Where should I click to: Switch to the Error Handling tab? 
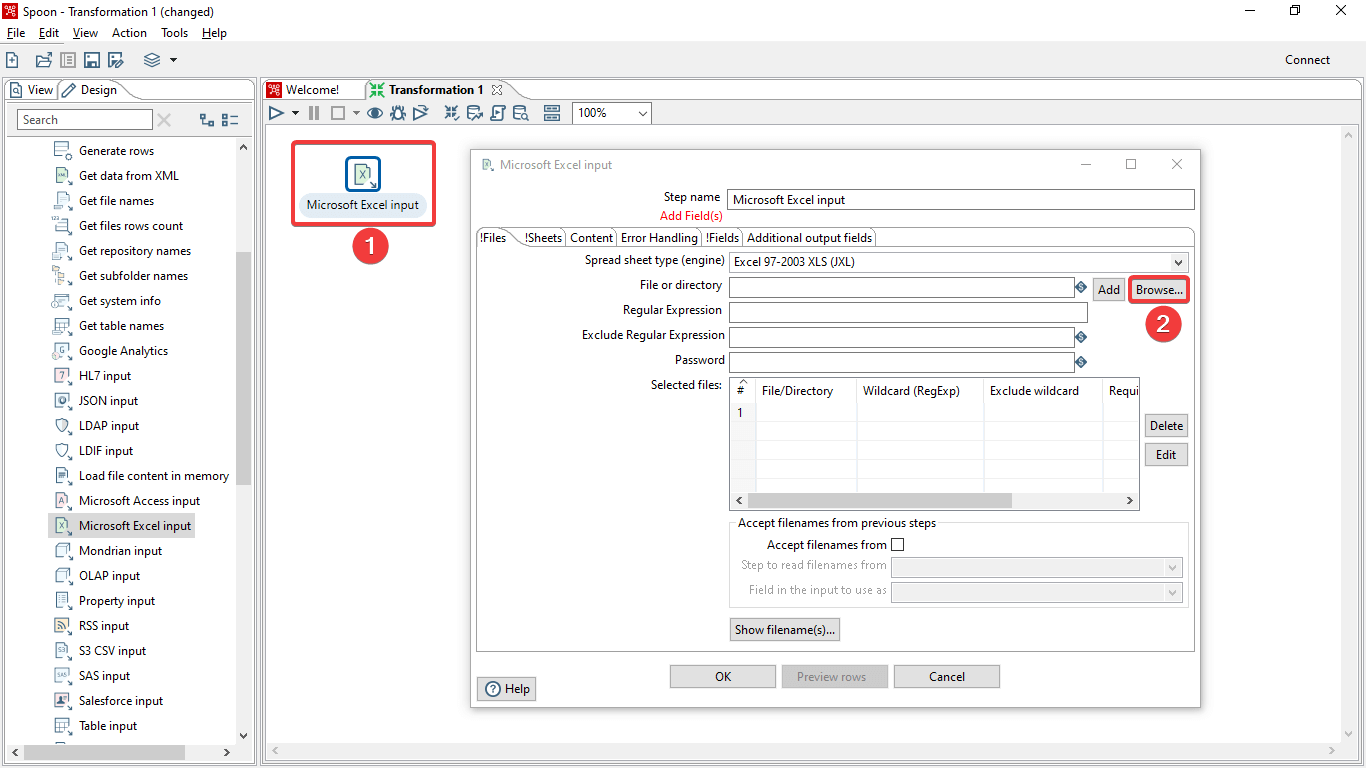(659, 238)
